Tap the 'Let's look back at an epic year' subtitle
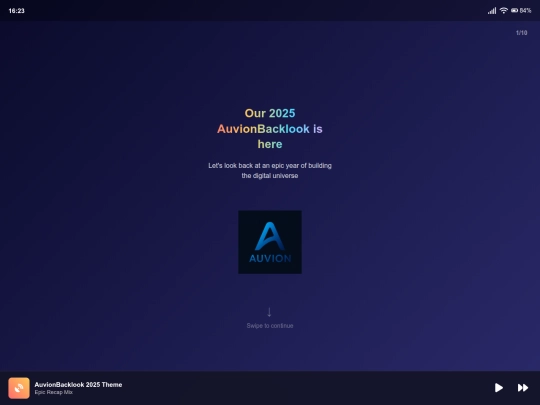 tap(270, 170)
